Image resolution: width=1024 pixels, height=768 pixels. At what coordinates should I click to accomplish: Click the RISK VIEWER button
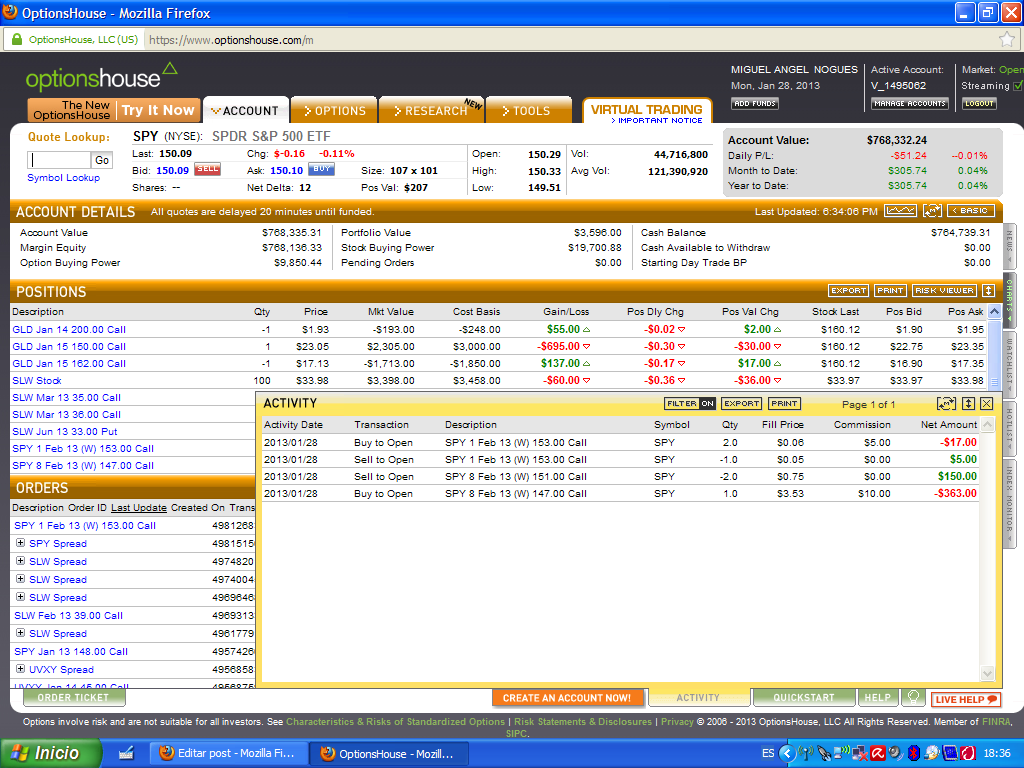pyautogui.click(x=944, y=290)
